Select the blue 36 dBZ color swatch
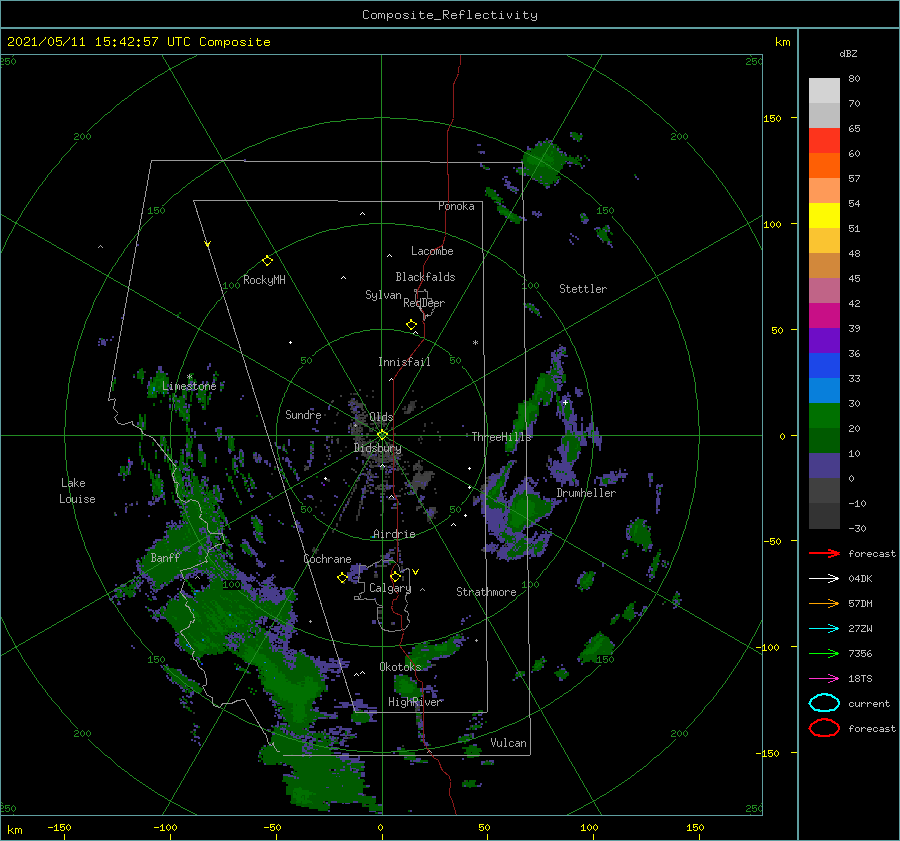Screen dimensions: 900x841 [x=824, y=365]
